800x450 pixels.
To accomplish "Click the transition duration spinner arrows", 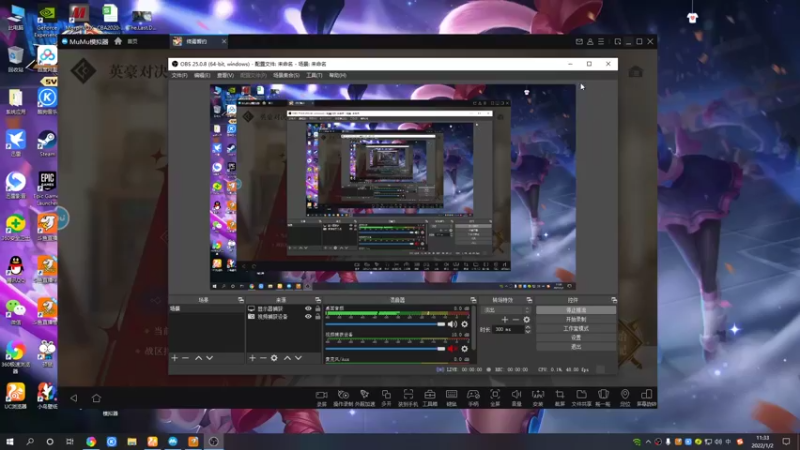I will [528, 330].
